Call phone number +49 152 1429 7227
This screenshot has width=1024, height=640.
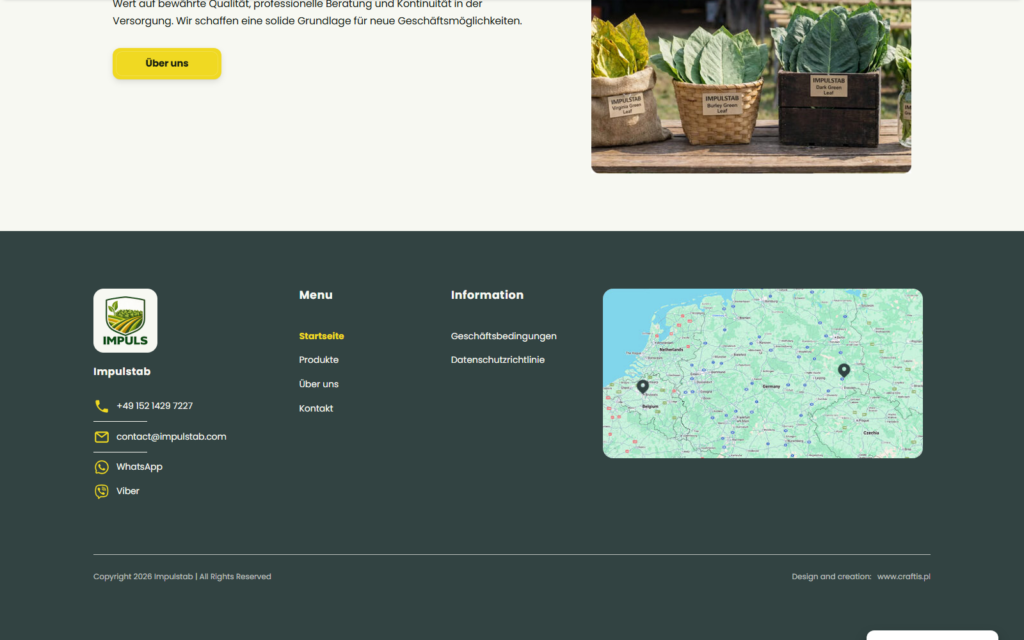point(154,406)
